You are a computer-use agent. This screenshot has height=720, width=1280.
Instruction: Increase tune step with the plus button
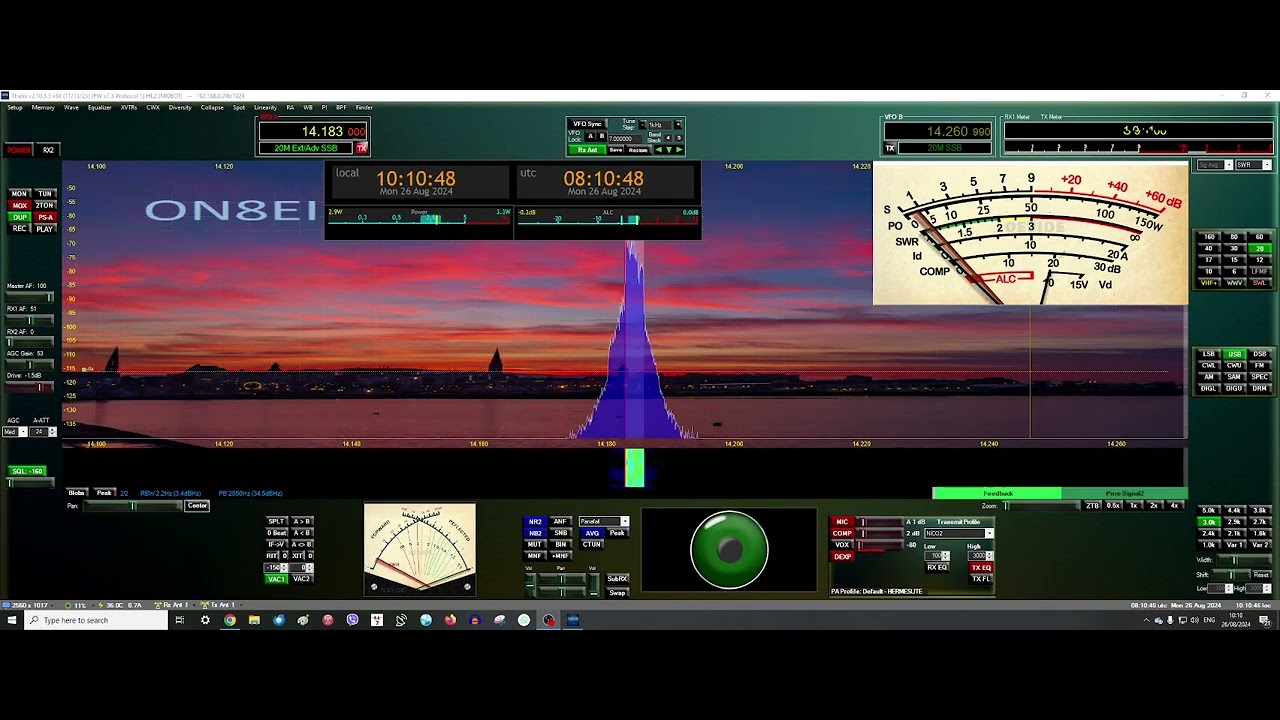[x=678, y=124]
